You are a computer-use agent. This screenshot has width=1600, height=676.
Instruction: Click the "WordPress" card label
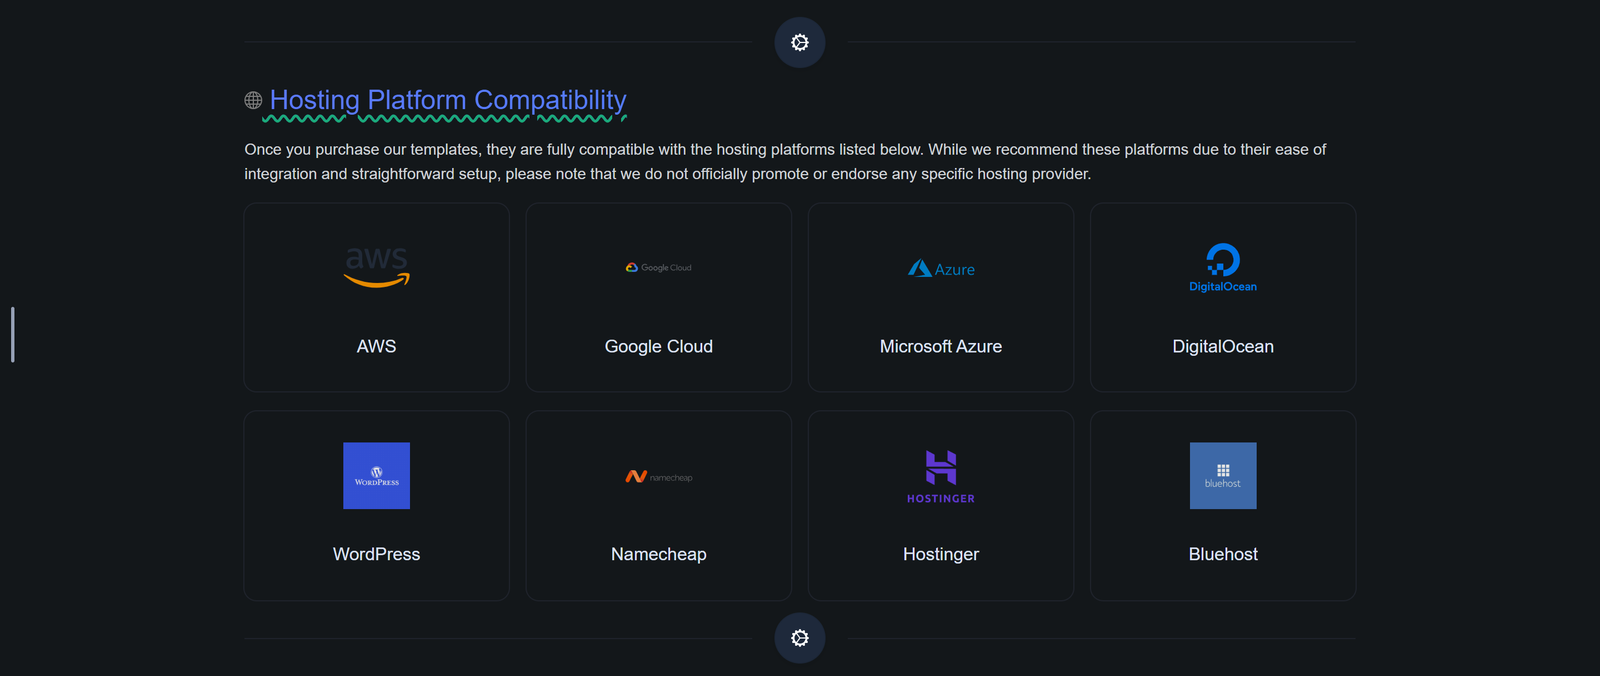click(376, 554)
